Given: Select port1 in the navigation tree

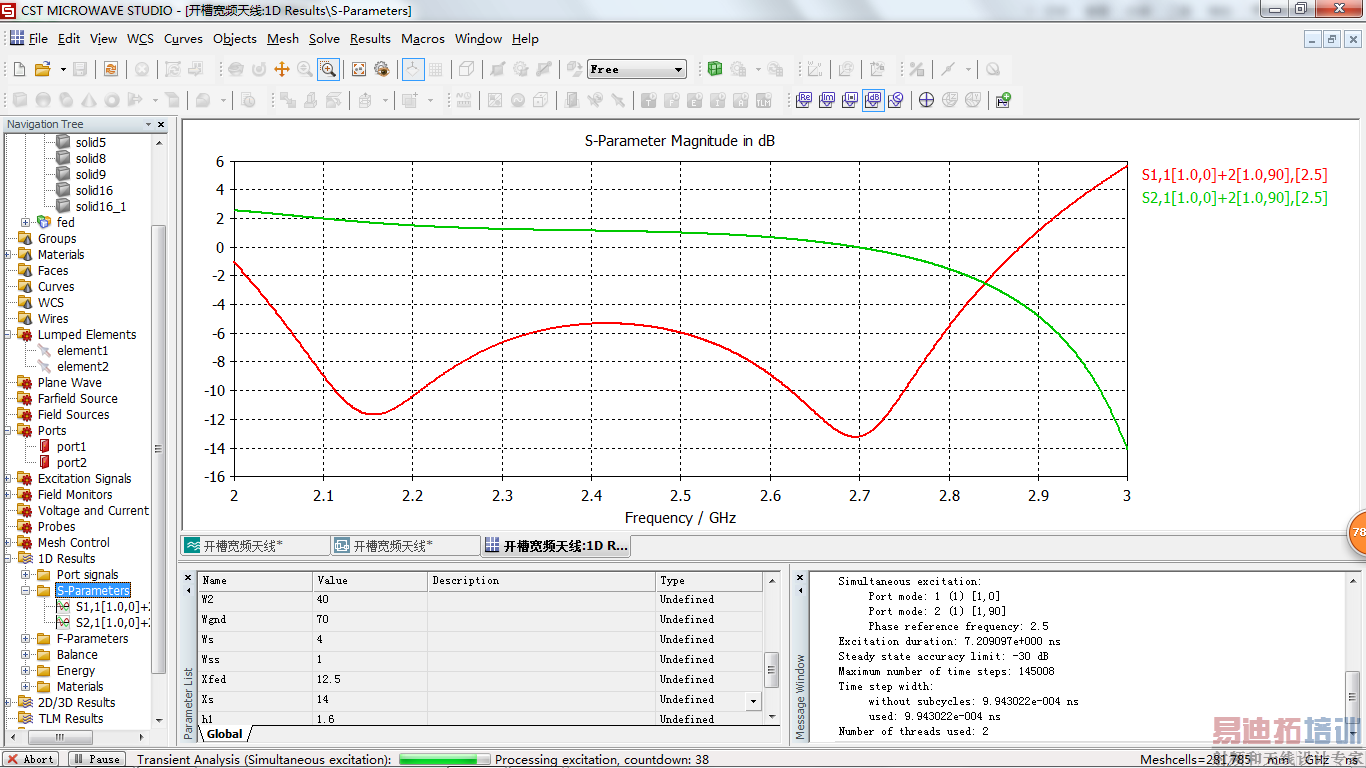Looking at the screenshot, I should point(71,446).
